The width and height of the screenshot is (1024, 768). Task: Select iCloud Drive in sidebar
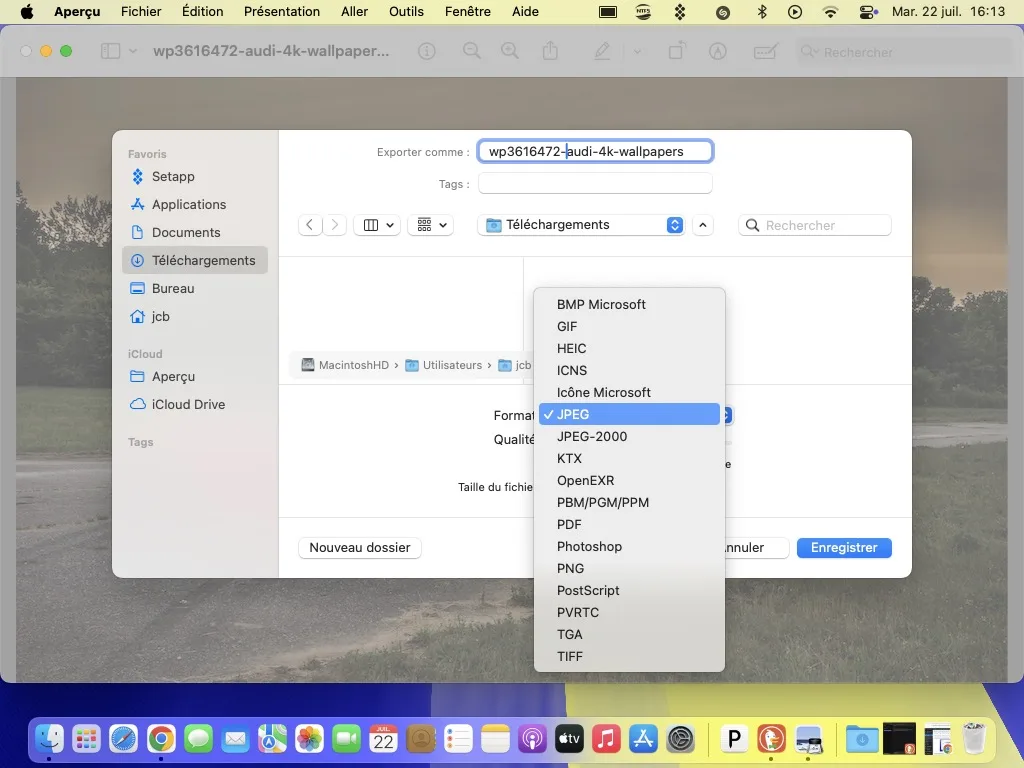[195, 404]
